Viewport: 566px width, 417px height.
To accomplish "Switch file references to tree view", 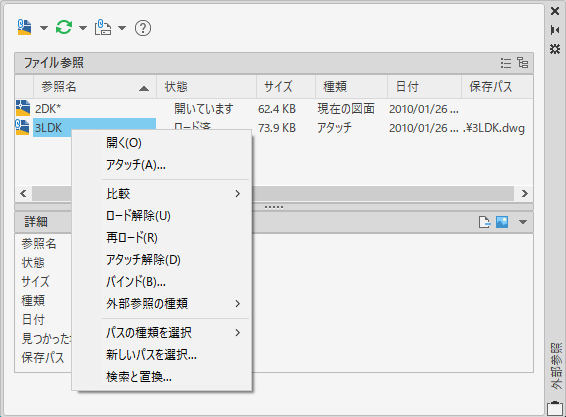I will click(523, 63).
